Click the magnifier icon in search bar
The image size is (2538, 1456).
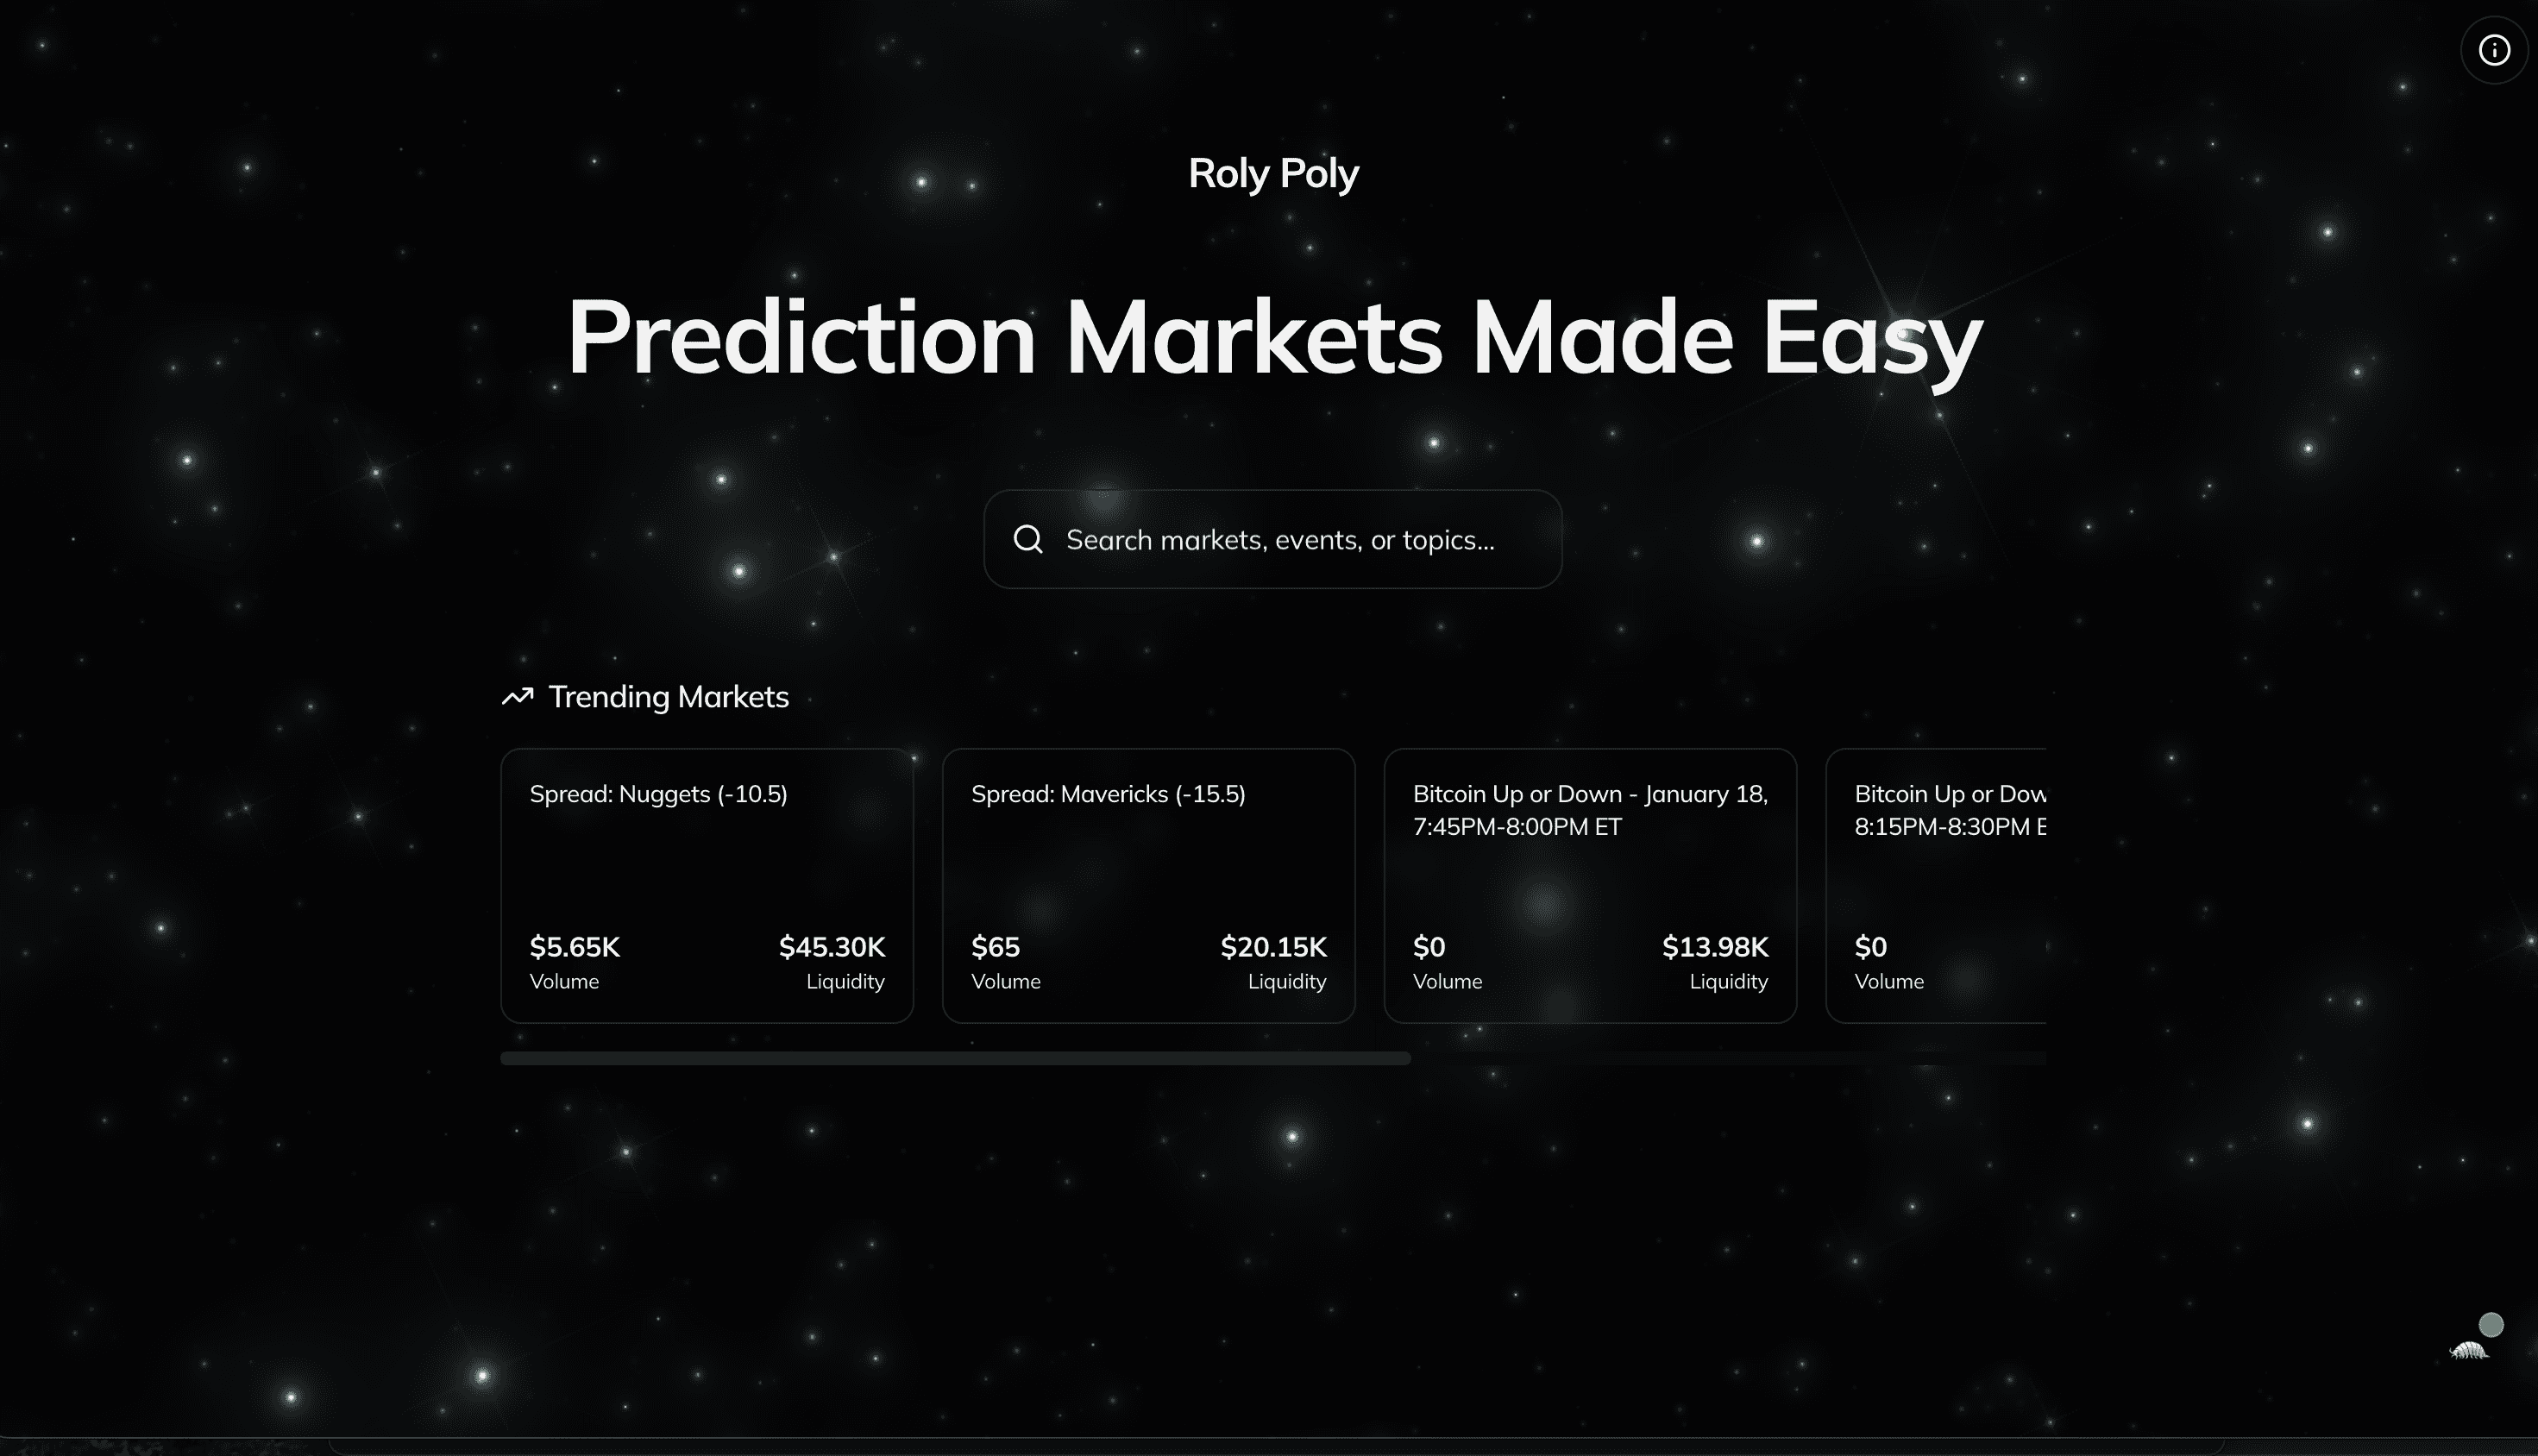tap(1028, 540)
